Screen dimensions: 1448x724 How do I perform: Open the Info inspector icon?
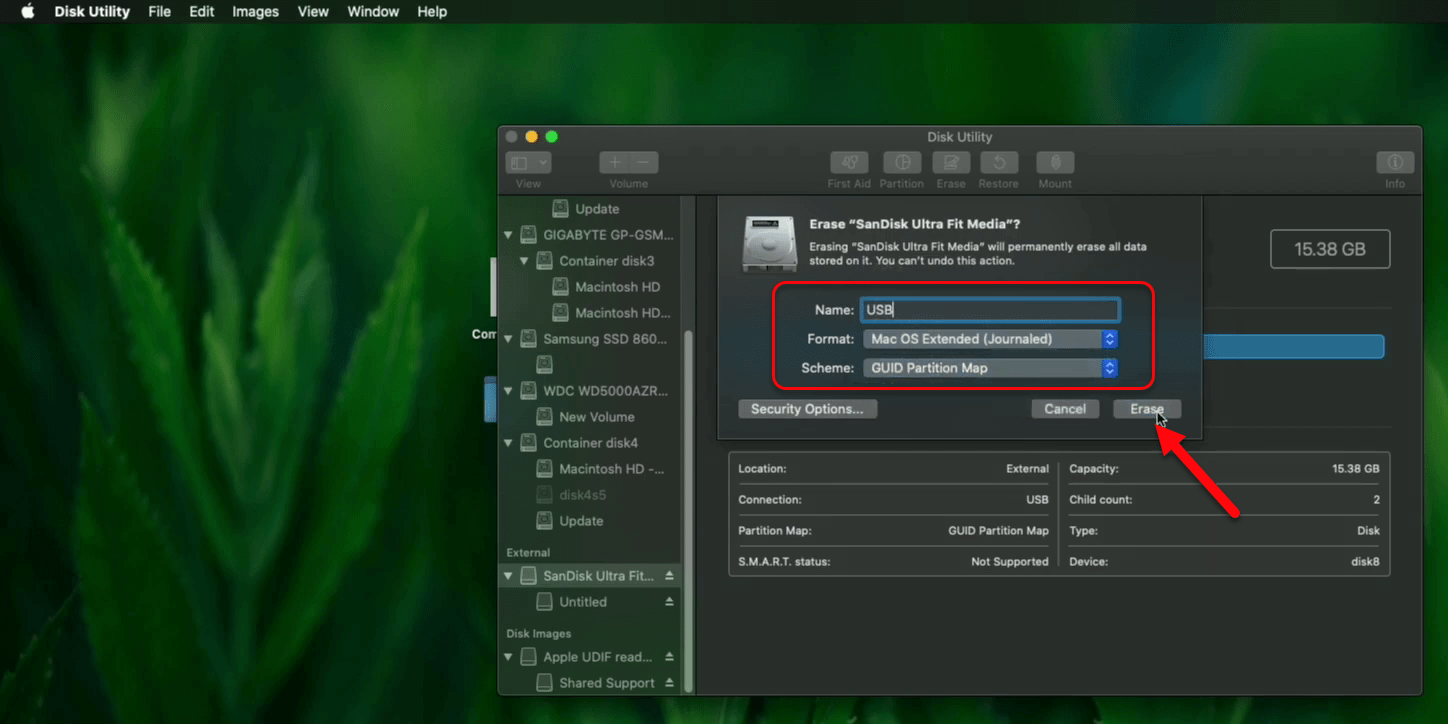(x=1395, y=162)
